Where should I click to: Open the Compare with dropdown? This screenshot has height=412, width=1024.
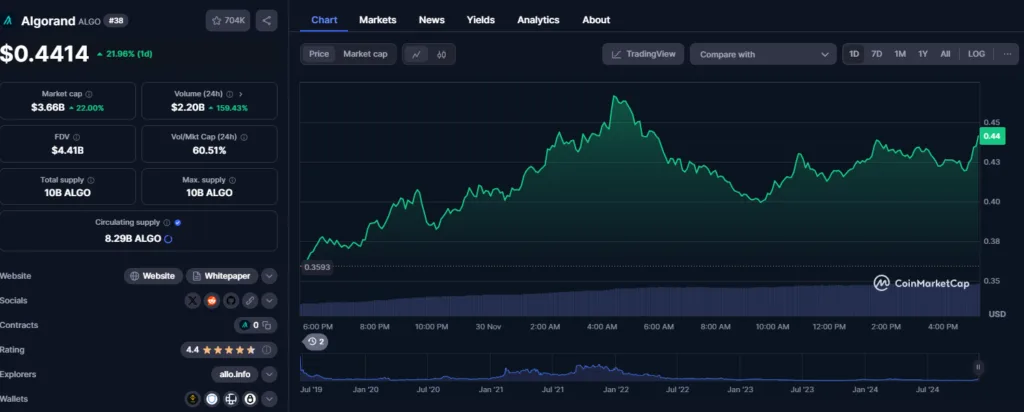click(763, 54)
